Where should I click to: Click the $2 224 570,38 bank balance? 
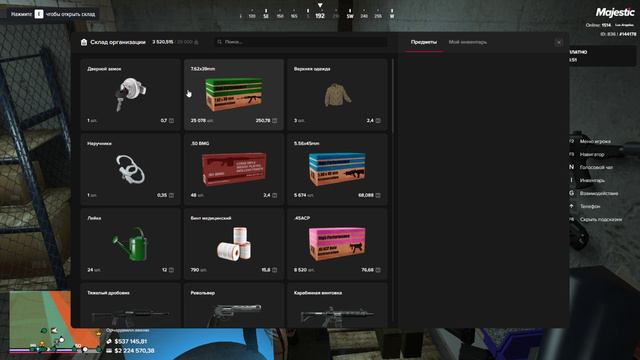point(134,351)
